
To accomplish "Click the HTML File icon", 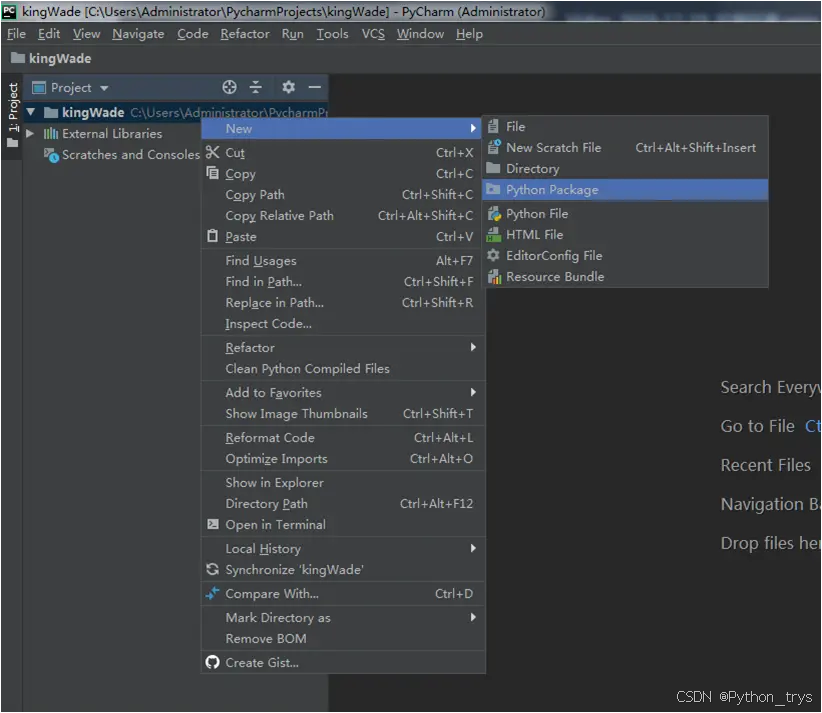I will coord(493,234).
